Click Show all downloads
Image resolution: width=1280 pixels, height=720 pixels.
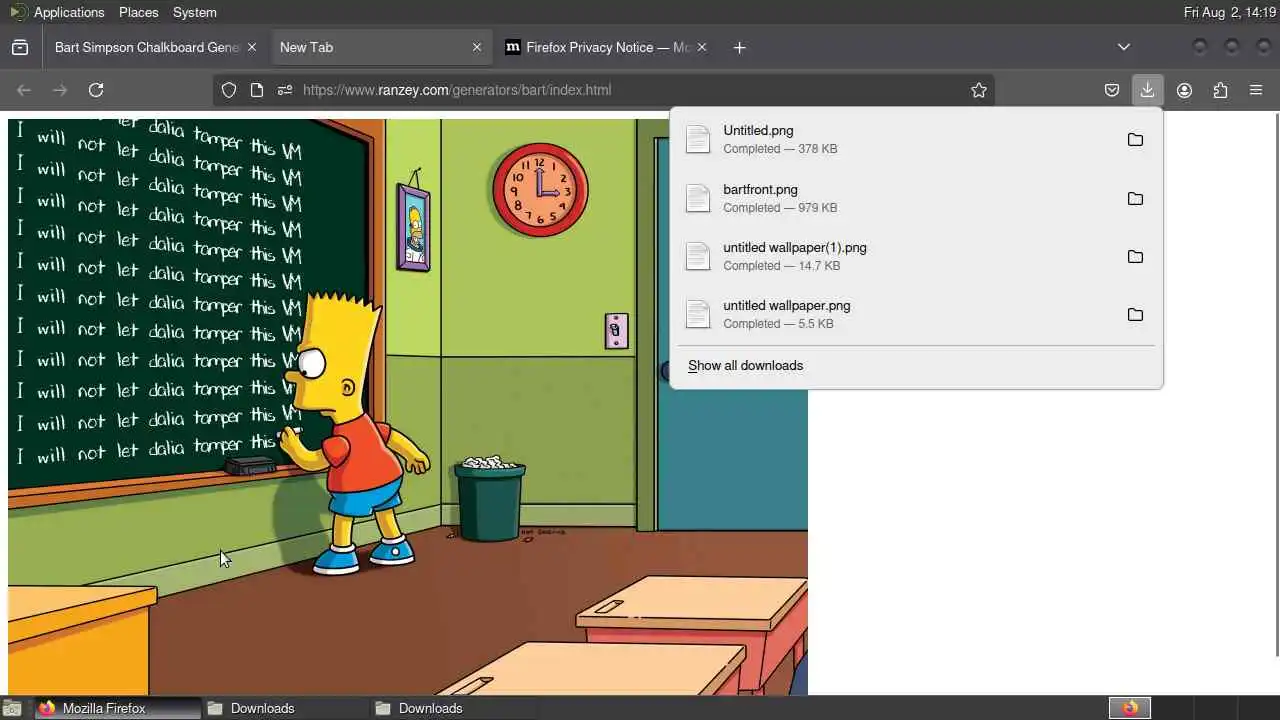tap(745, 366)
